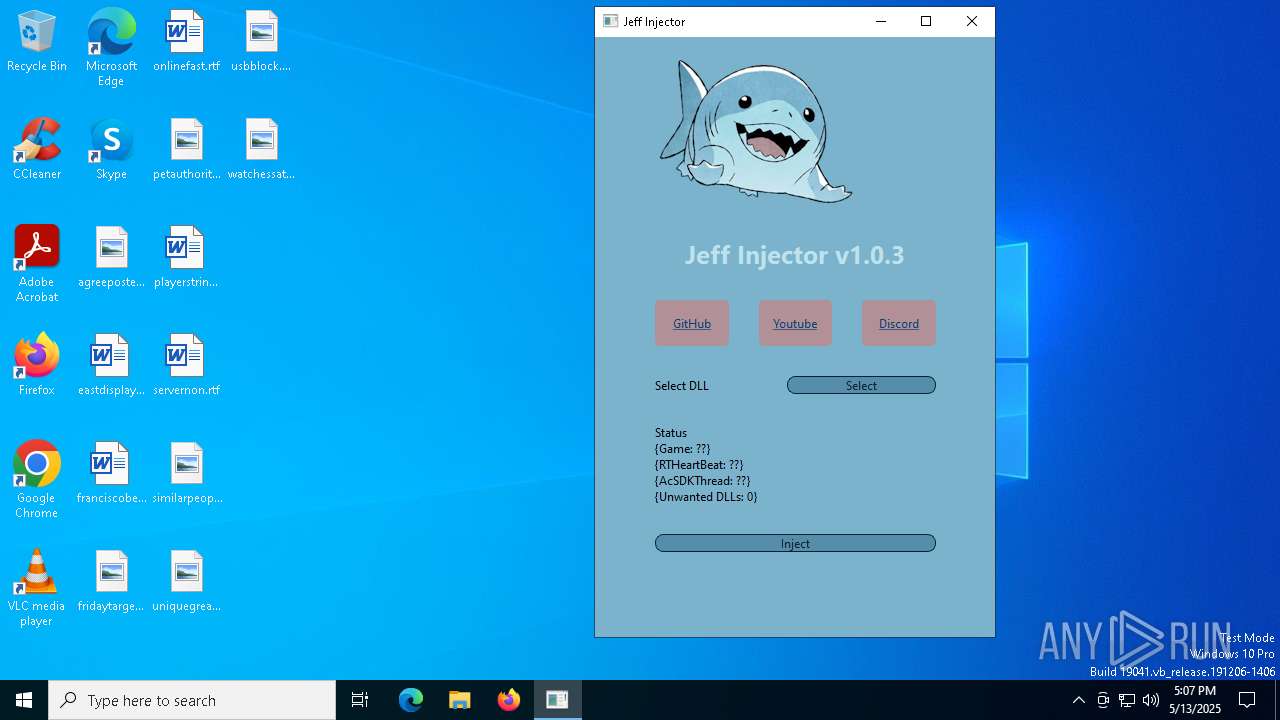Screen dimensions: 1280x720
Task: Select the playerstrin document icon
Action: pos(186,257)
